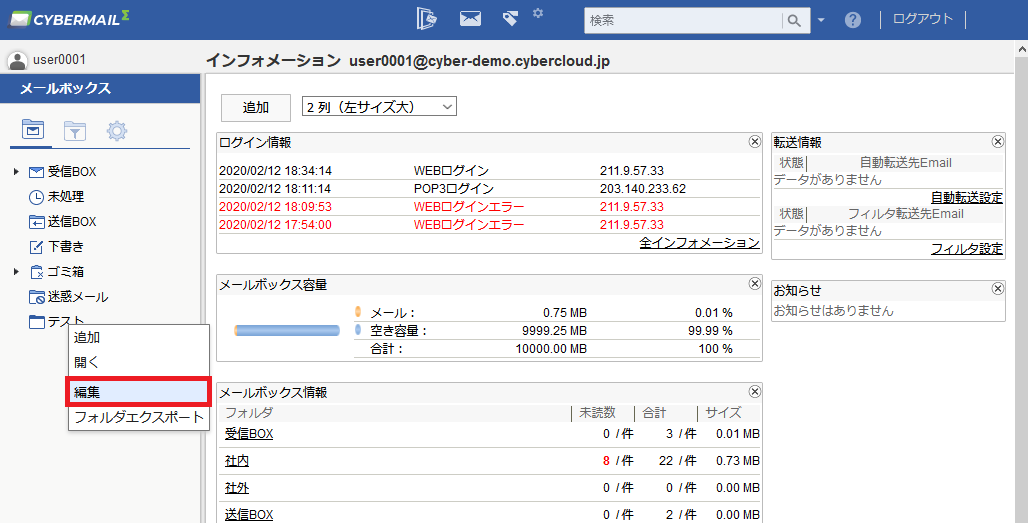Close the メールボックス情報 panel
The height and width of the screenshot is (523, 1028).
(x=755, y=391)
